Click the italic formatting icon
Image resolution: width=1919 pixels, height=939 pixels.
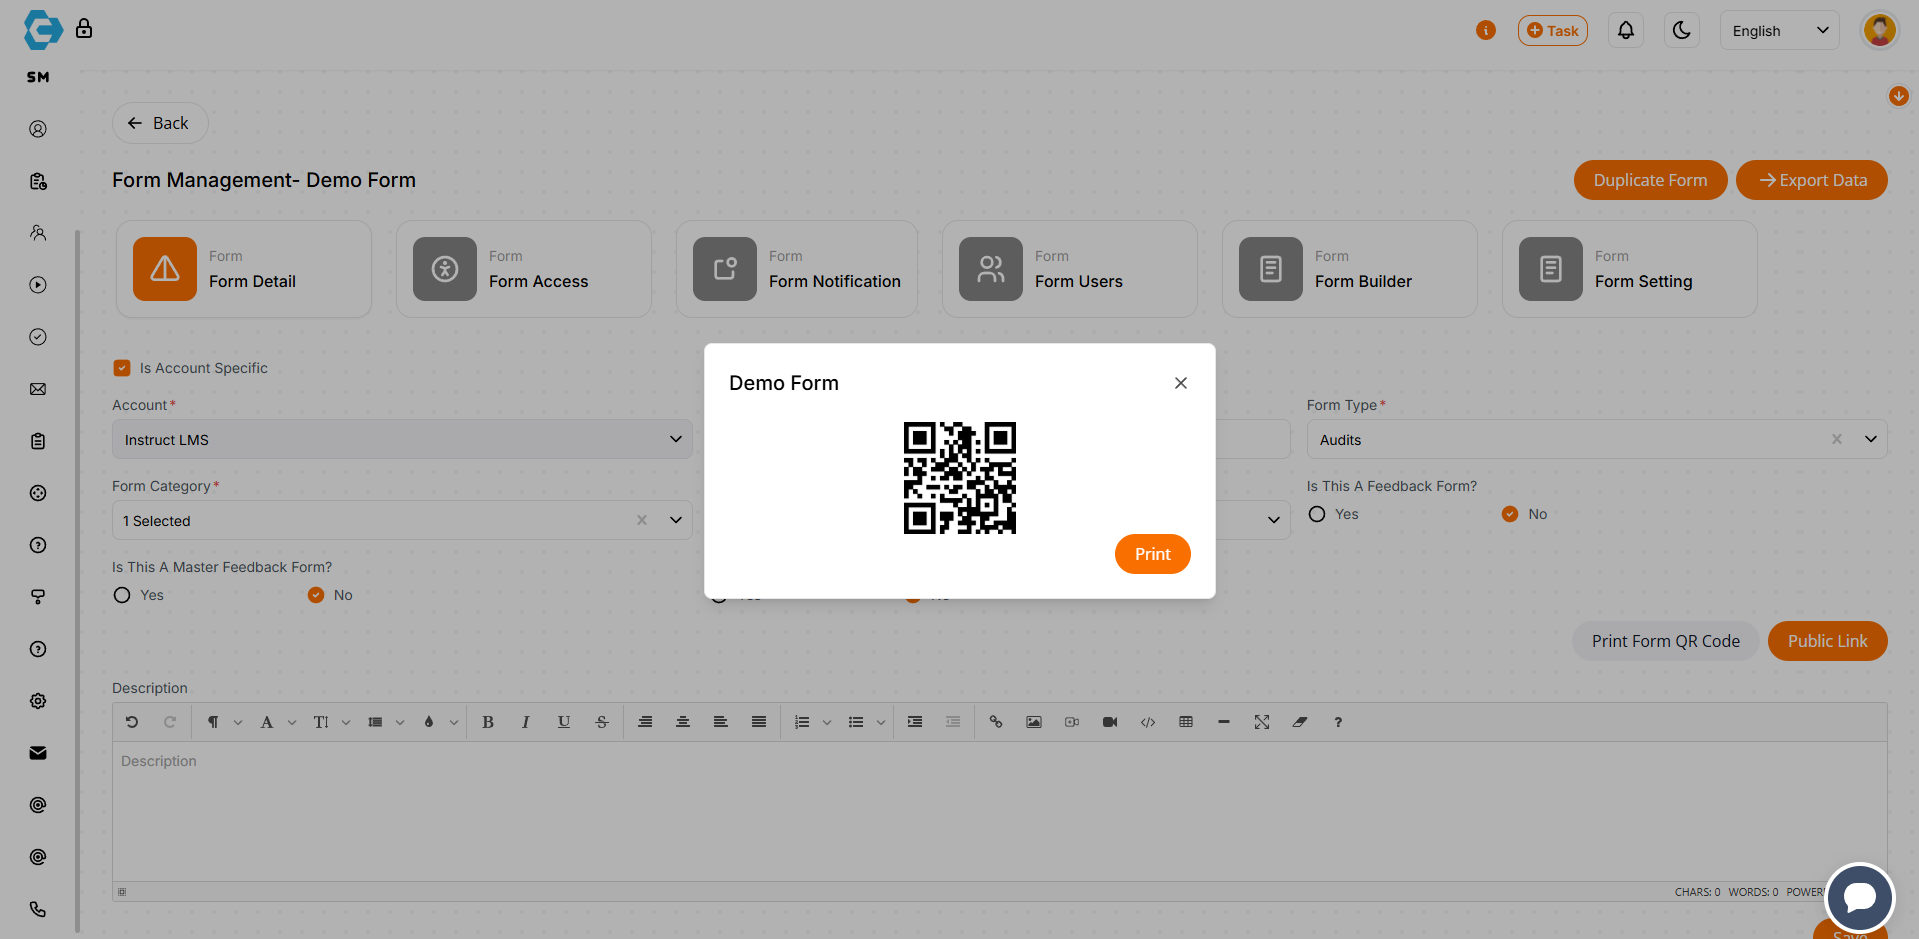(525, 722)
